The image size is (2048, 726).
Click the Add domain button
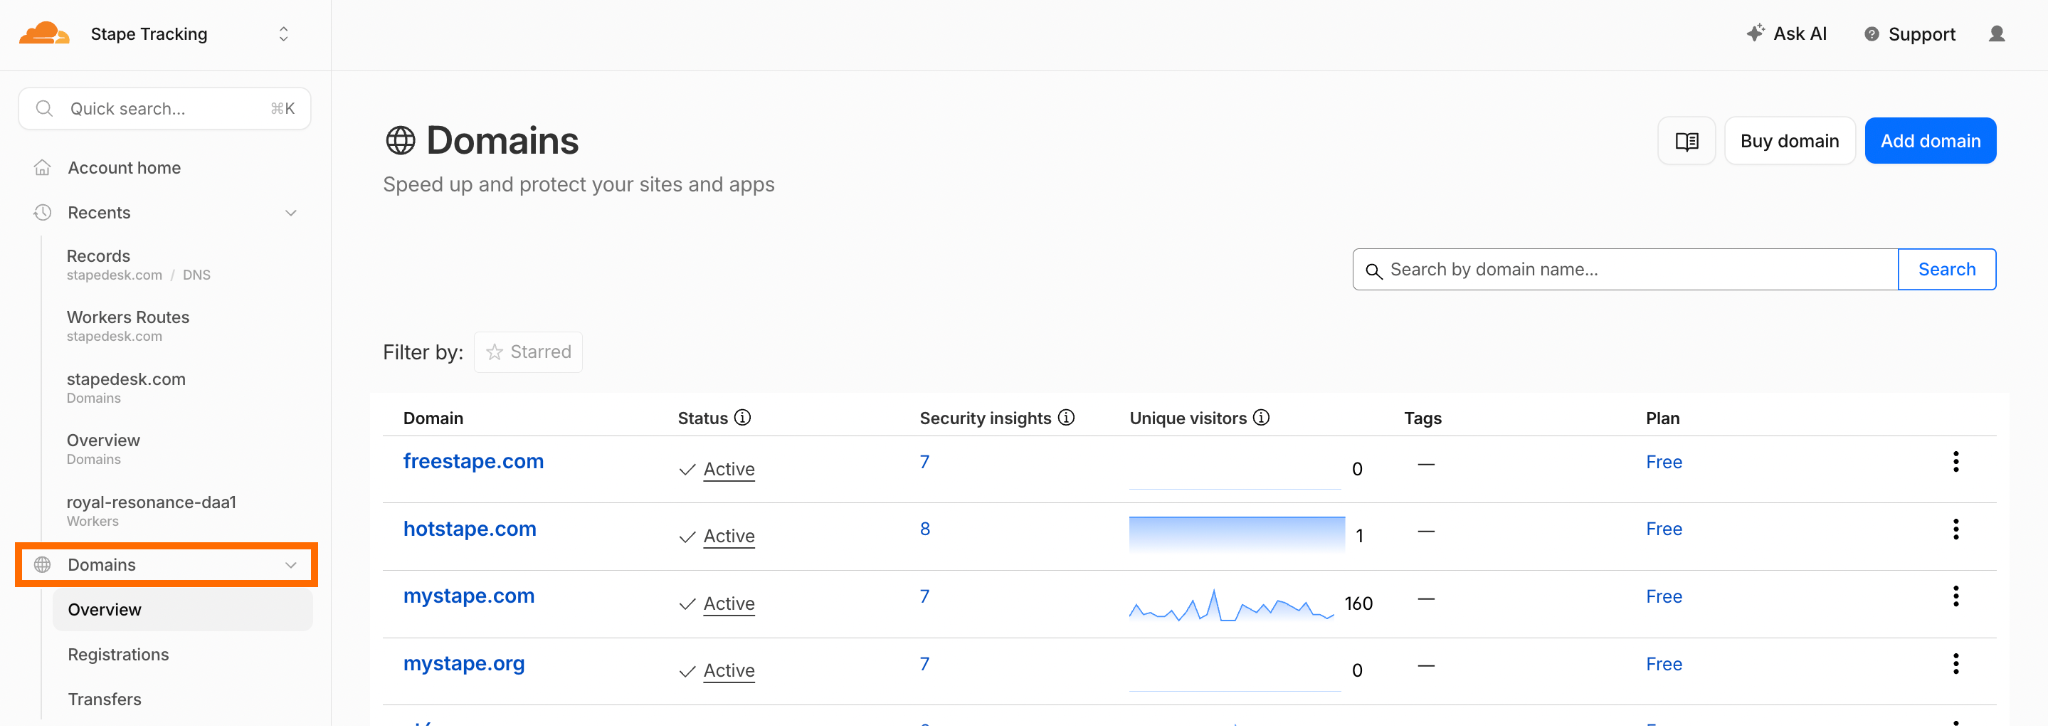pos(1930,141)
